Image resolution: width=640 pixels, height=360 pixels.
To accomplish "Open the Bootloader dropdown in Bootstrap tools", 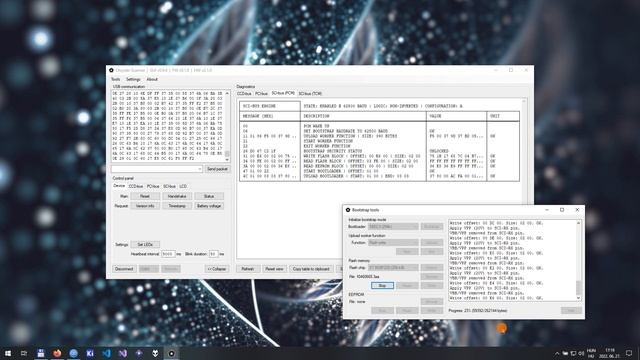I will [393, 227].
